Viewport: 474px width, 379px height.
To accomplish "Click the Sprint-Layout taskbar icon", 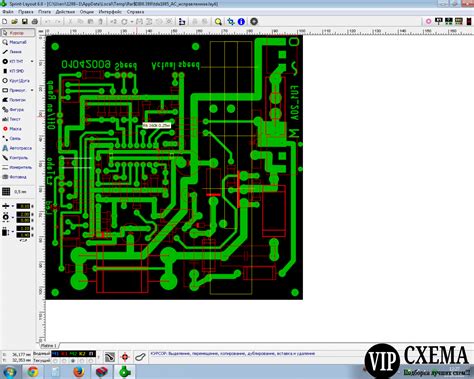I will point(125,372).
